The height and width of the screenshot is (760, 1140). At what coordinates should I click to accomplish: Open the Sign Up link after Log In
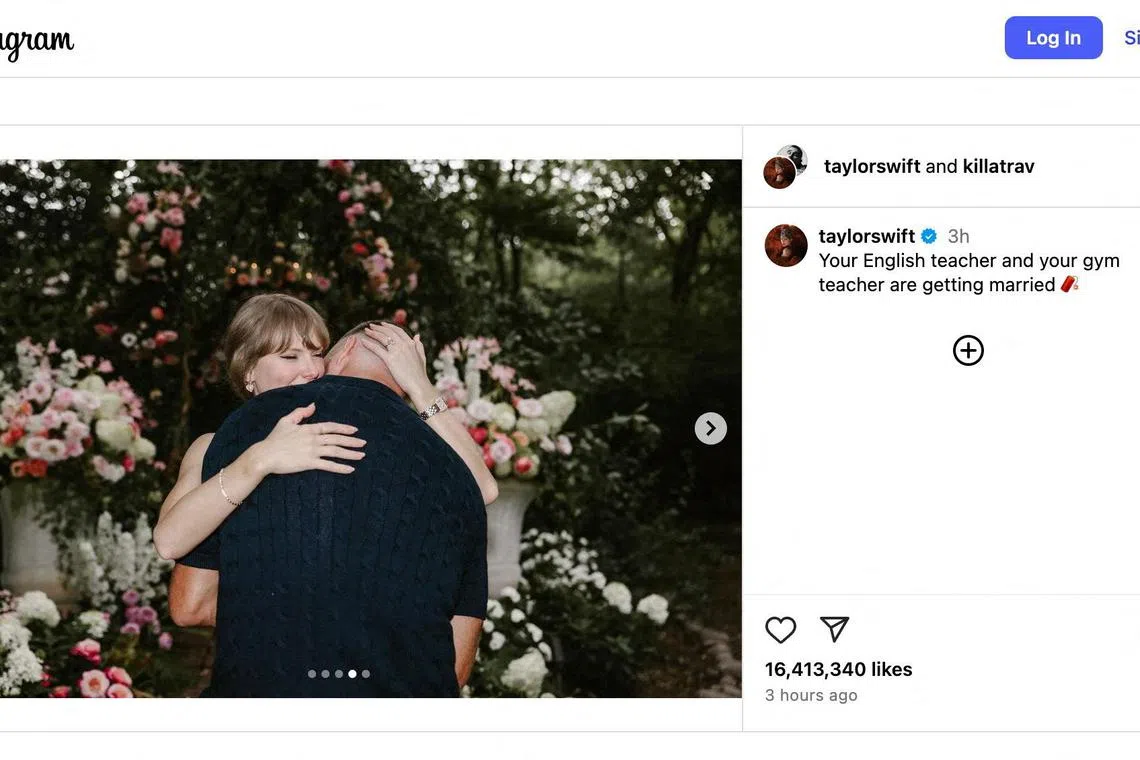click(1131, 38)
